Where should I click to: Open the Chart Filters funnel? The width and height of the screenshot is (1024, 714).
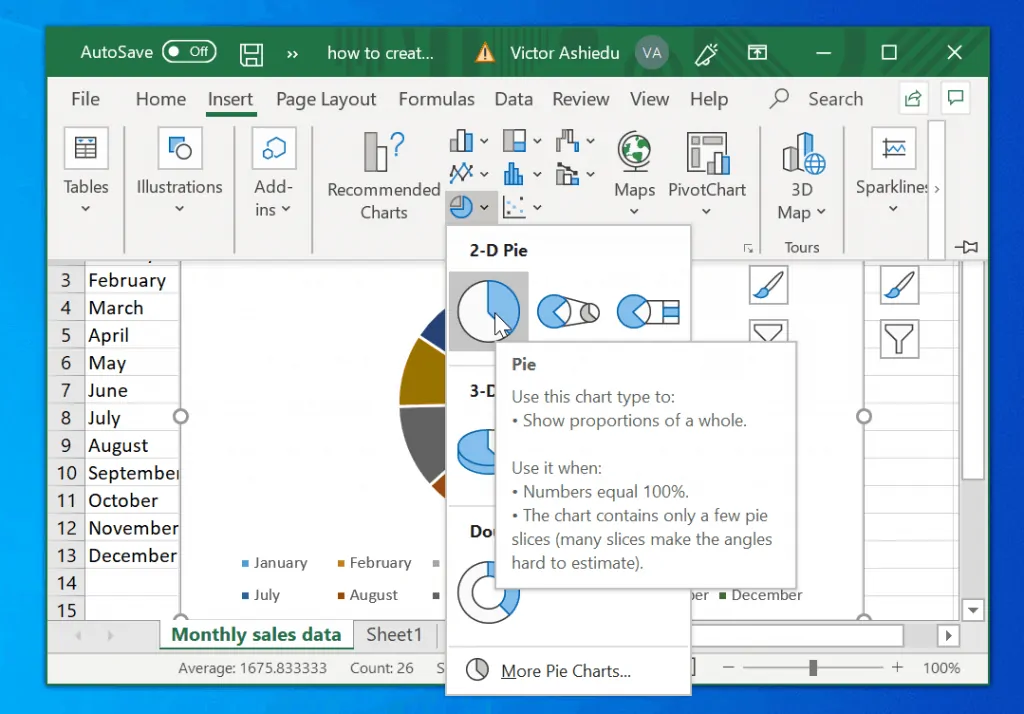pyautogui.click(x=899, y=339)
